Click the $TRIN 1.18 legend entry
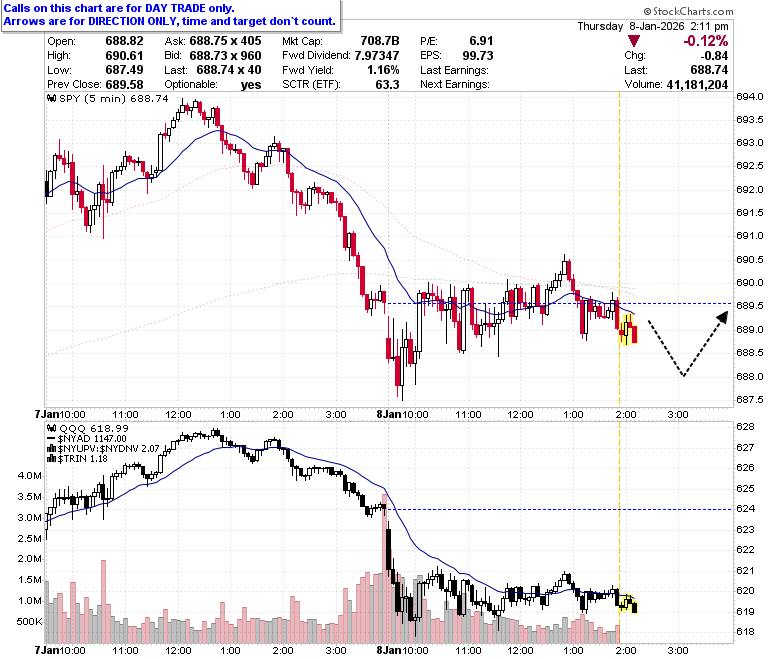 [82, 459]
